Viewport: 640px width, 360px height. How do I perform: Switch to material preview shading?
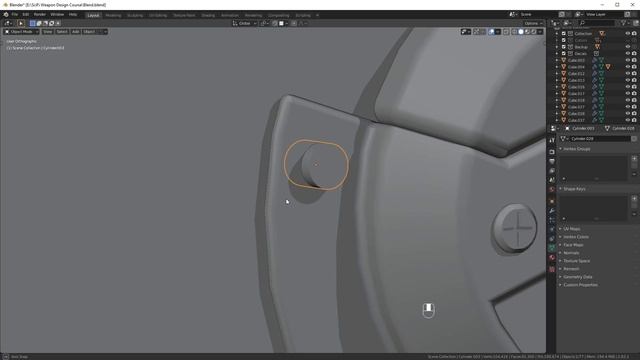(527, 31)
